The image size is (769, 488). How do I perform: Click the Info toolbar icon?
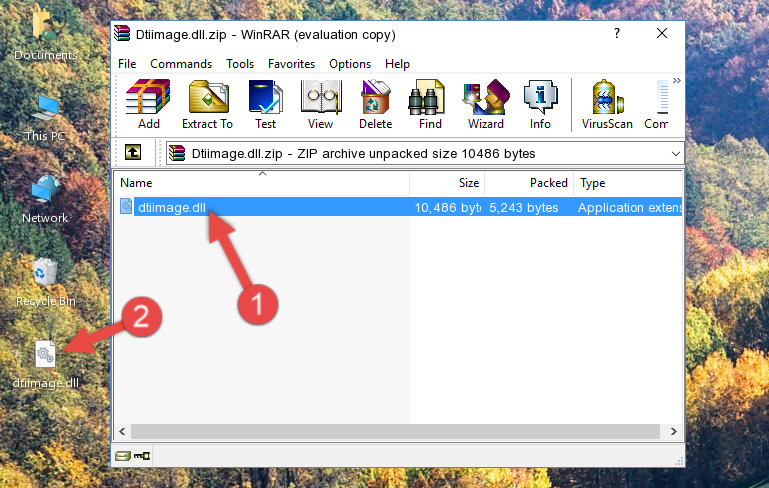point(540,97)
